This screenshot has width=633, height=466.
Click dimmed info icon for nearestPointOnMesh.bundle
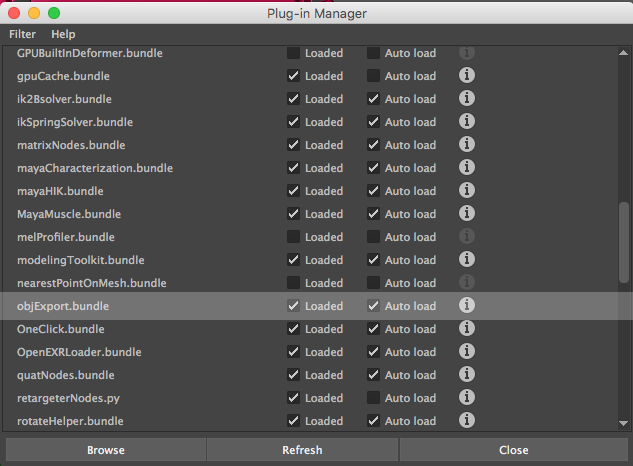(x=467, y=283)
